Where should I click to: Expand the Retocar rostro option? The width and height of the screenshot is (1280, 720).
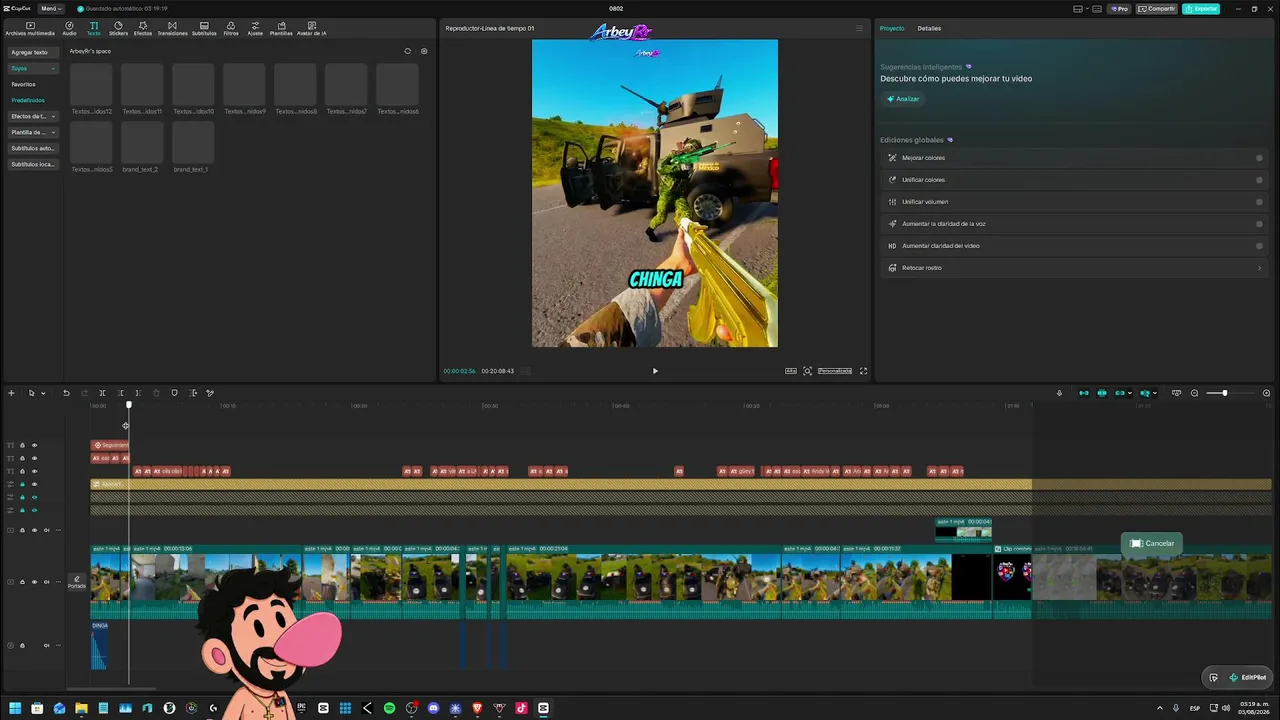tap(1259, 268)
